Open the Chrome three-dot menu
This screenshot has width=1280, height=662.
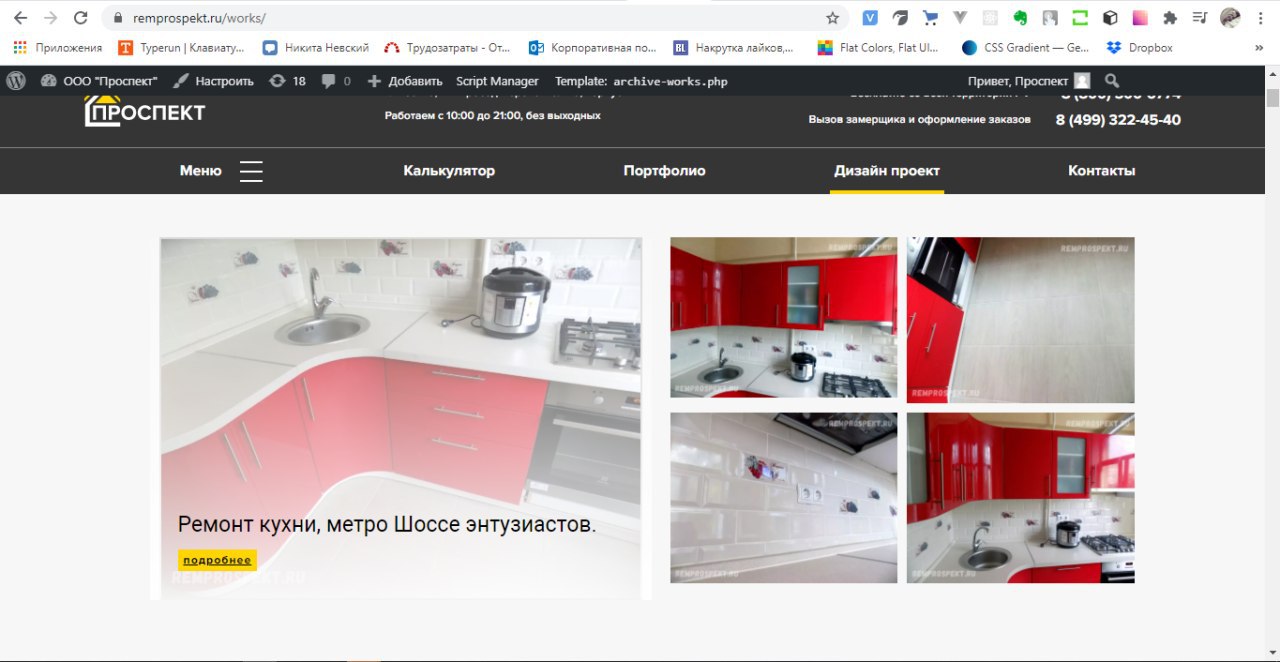tap(1260, 18)
